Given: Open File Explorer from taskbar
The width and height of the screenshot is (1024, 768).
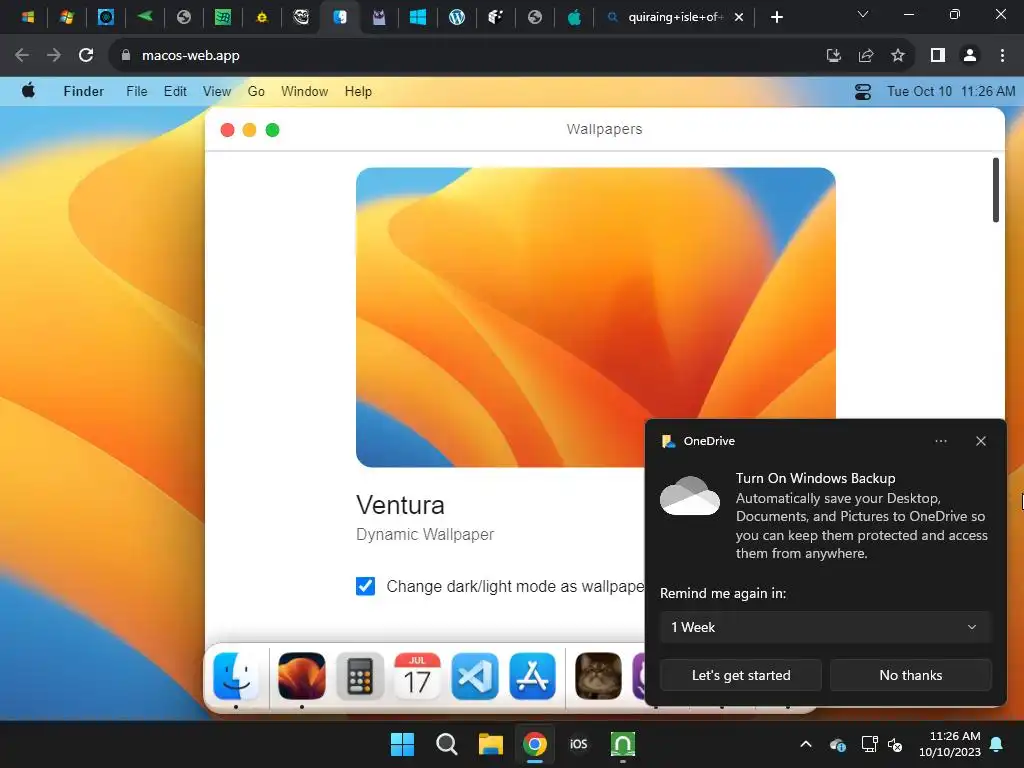Looking at the screenshot, I should (490, 744).
